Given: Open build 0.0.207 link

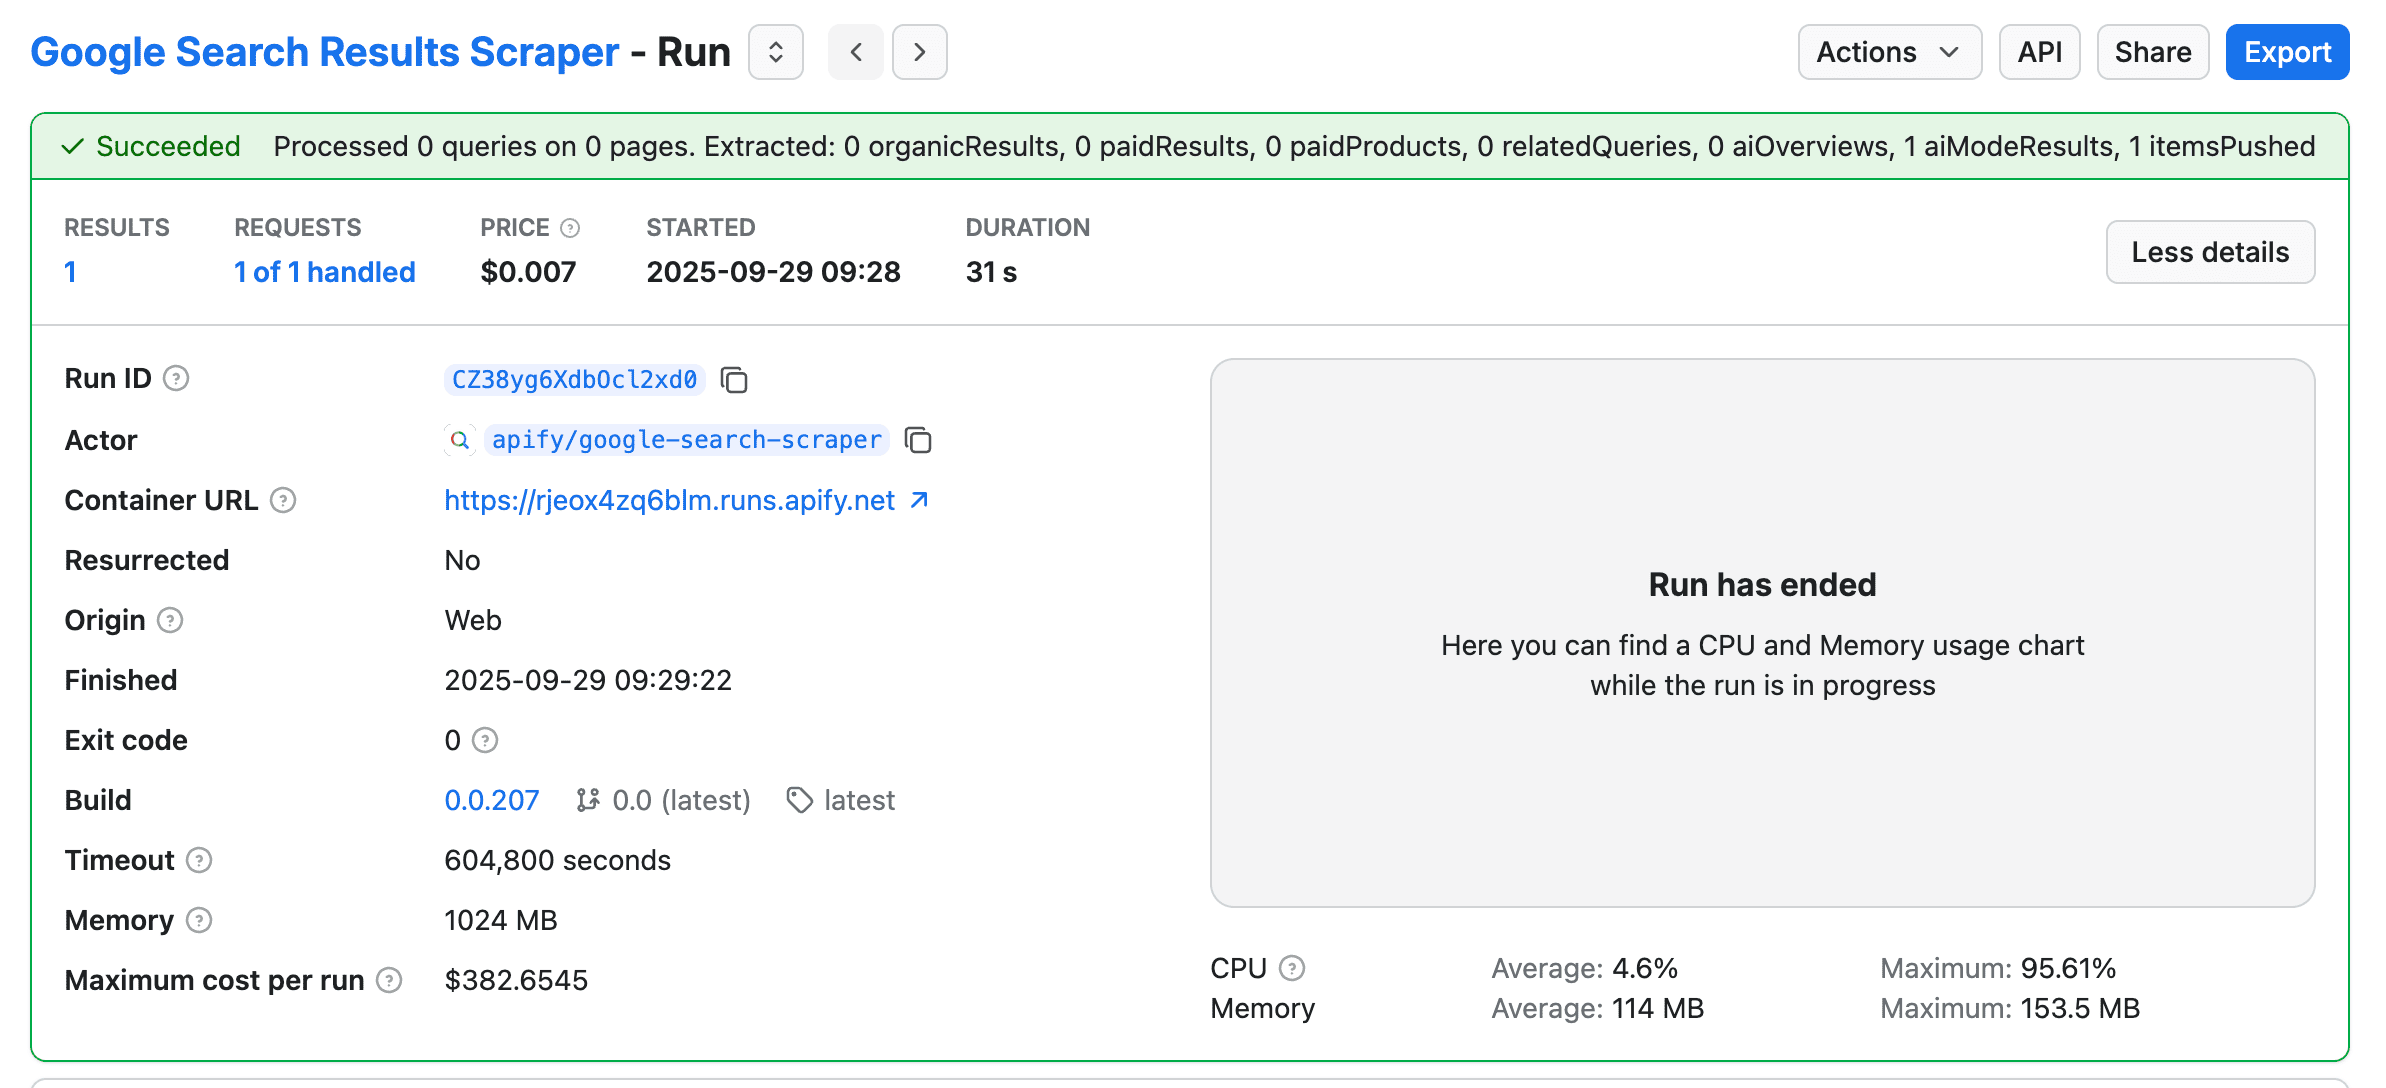Looking at the screenshot, I should (491, 800).
